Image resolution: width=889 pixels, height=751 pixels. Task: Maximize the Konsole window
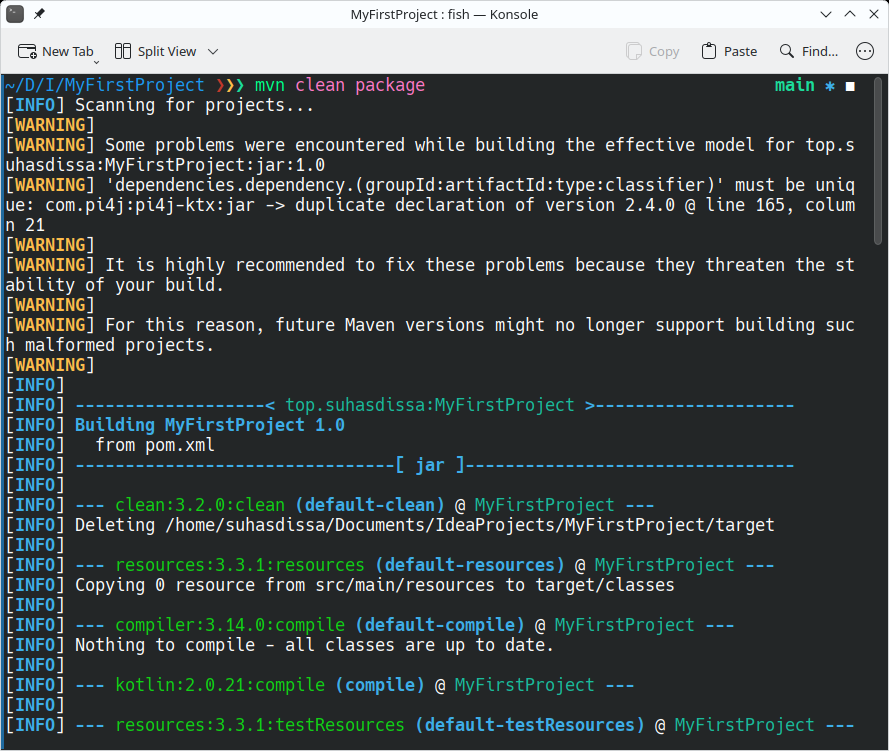coord(850,14)
